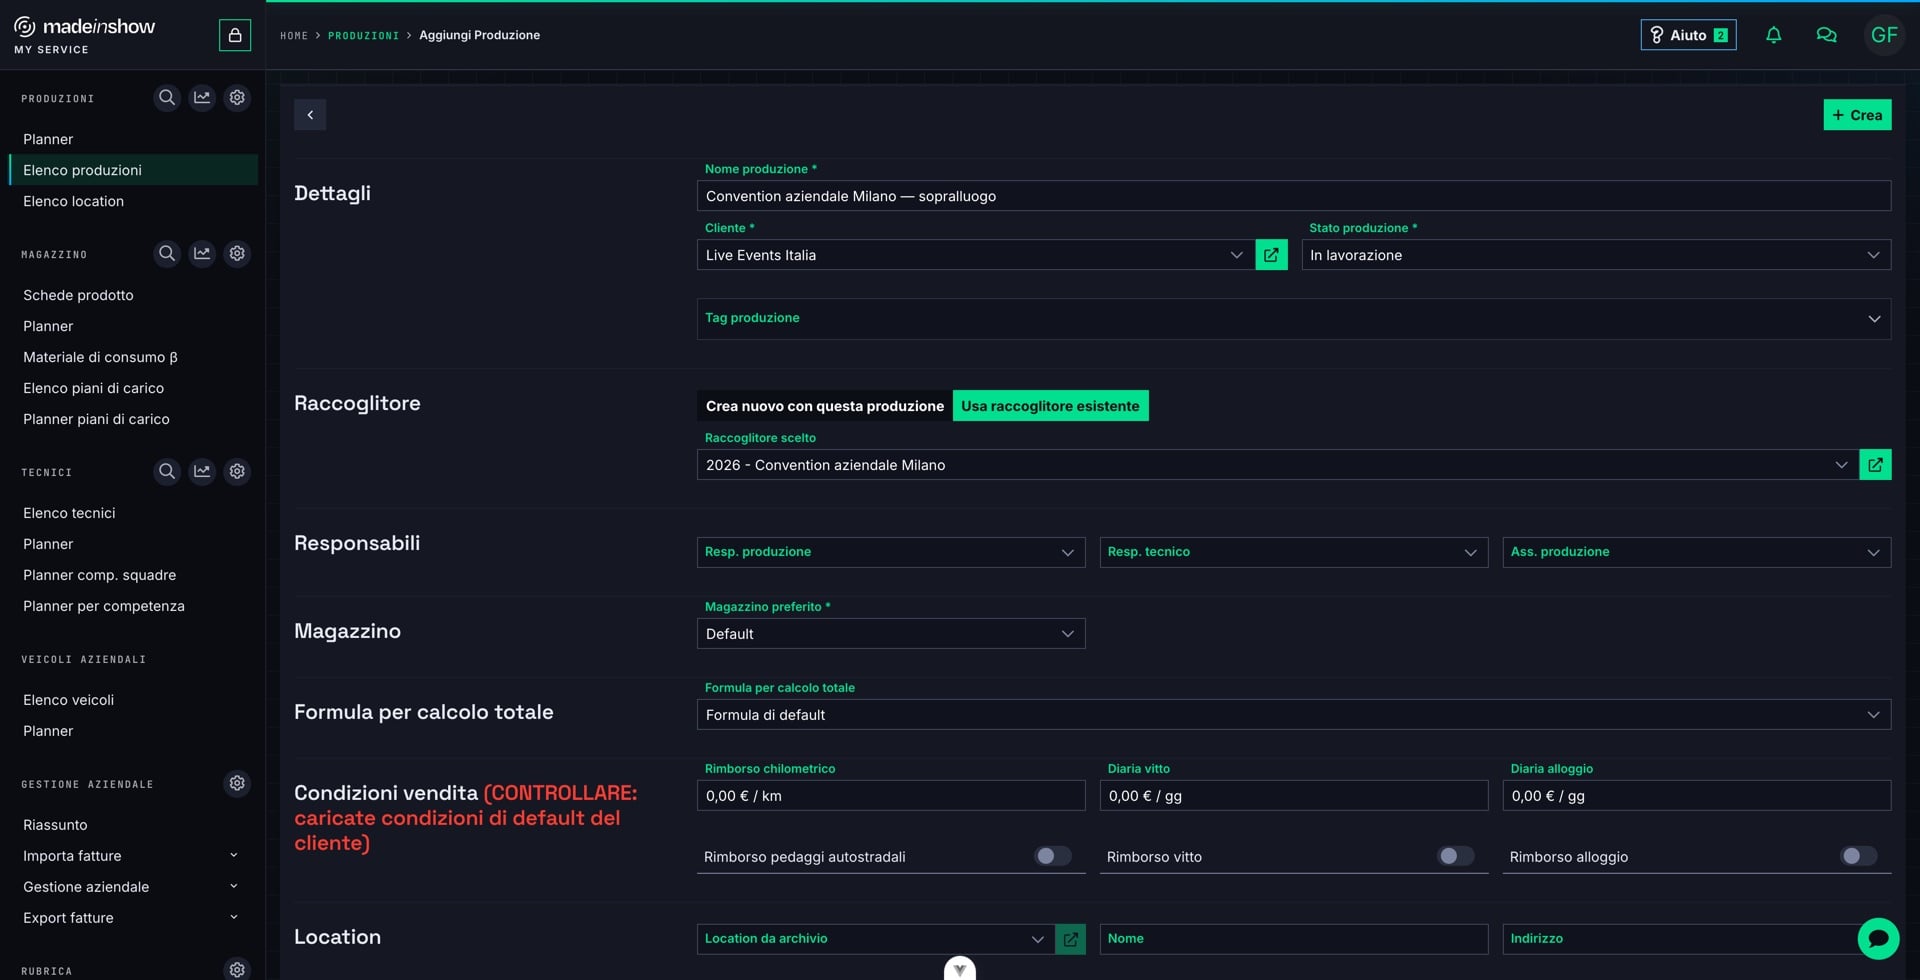Open the notifications bell
The image size is (1920, 980).
(1773, 35)
